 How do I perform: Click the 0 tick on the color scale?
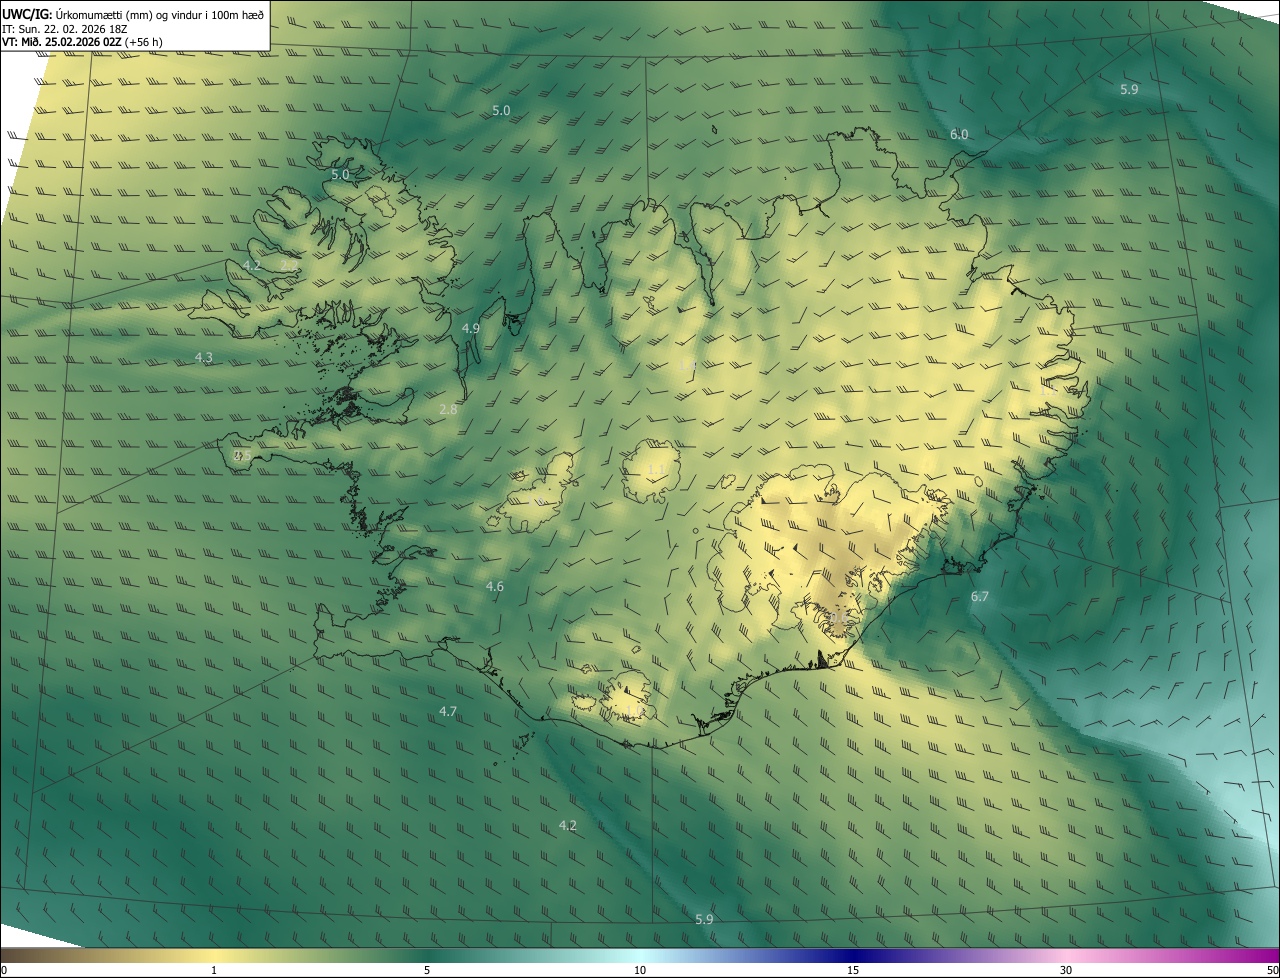pos(4,970)
